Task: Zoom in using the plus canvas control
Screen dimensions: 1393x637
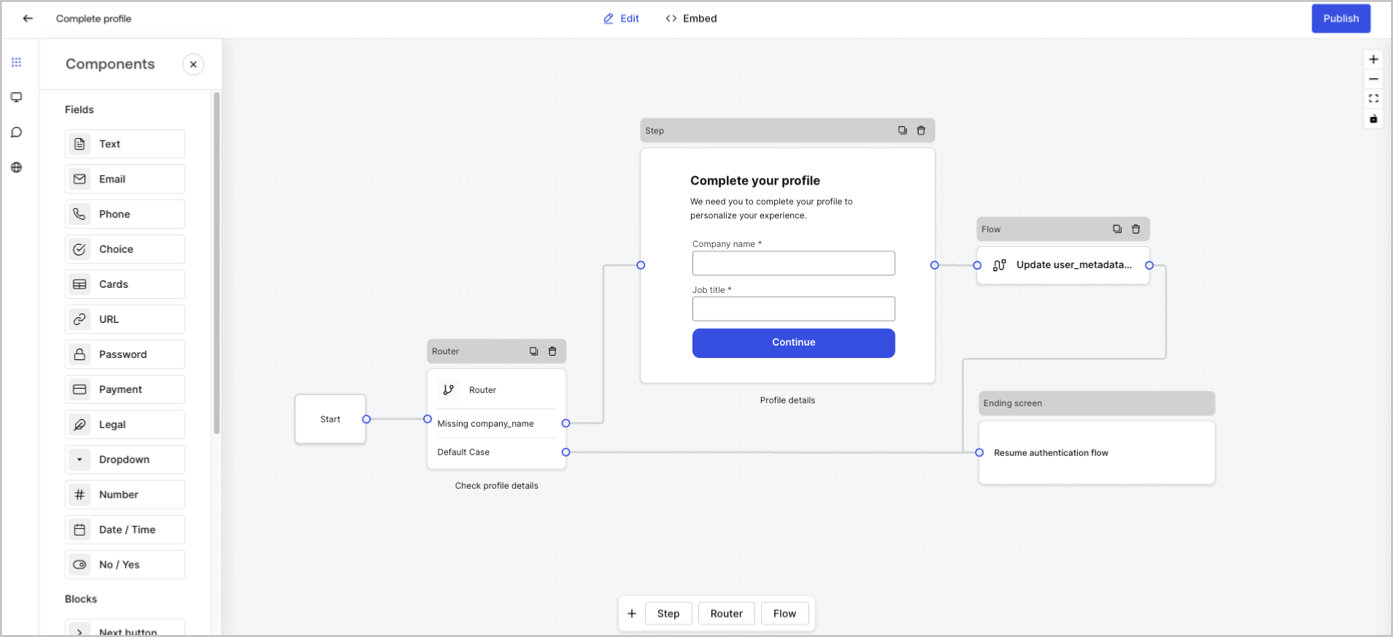Action: (x=1373, y=59)
